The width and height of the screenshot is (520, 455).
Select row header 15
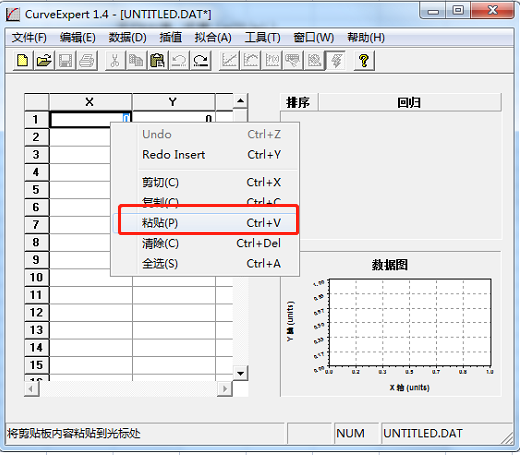point(36,365)
